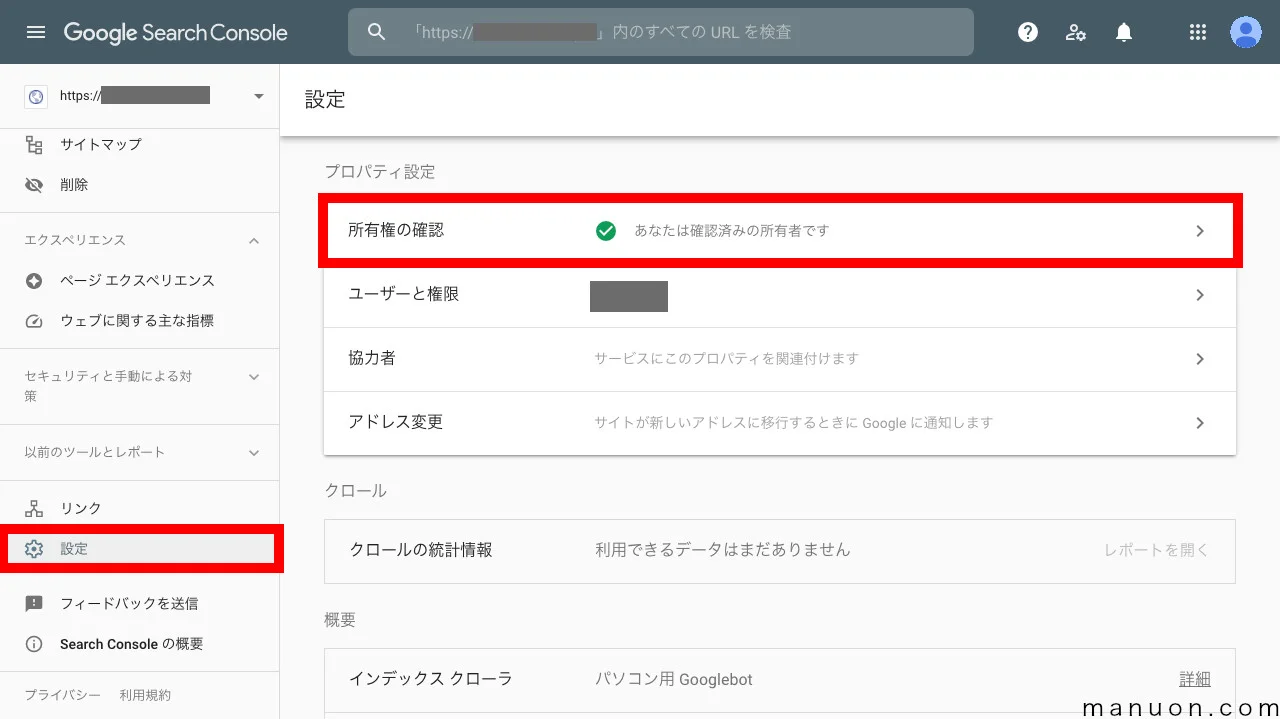The height and width of the screenshot is (719, 1280).
Task: Click the インデックス クローラ label
Action: (x=431, y=679)
